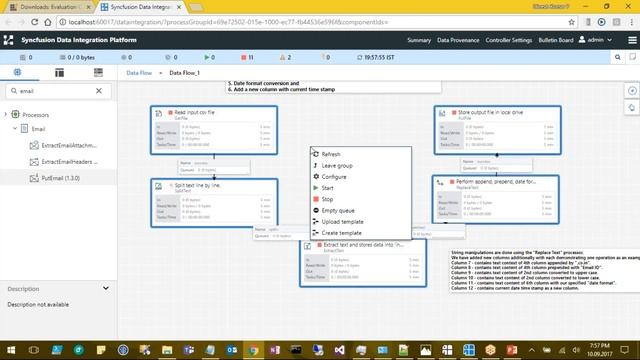Bookmark this page with the star
The width and height of the screenshot is (640, 360).
tap(571, 22)
